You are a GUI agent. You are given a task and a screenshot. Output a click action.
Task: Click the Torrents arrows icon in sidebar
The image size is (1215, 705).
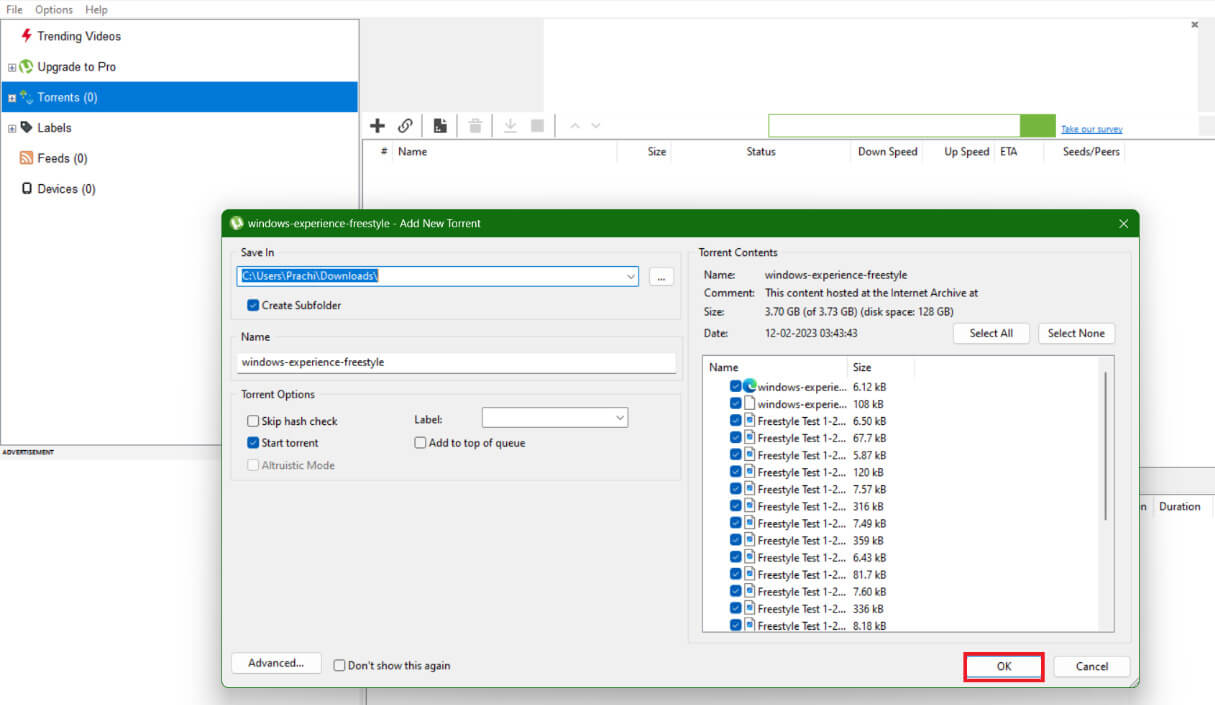pyautogui.click(x=26, y=97)
